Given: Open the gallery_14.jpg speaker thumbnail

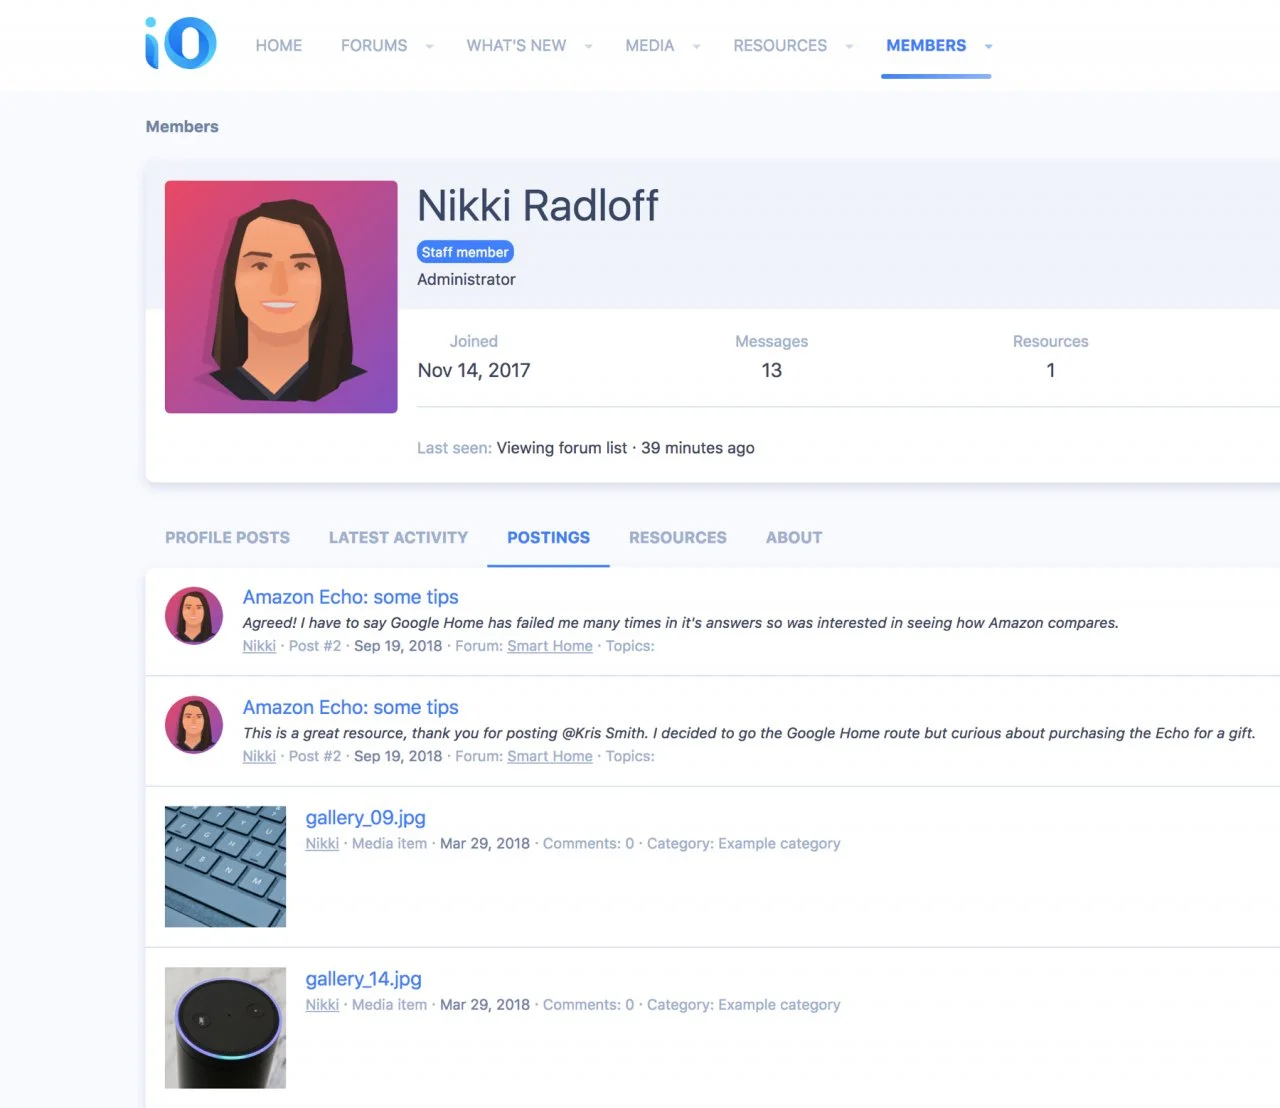Looking at the screenshot, I should coord(225,1027).
